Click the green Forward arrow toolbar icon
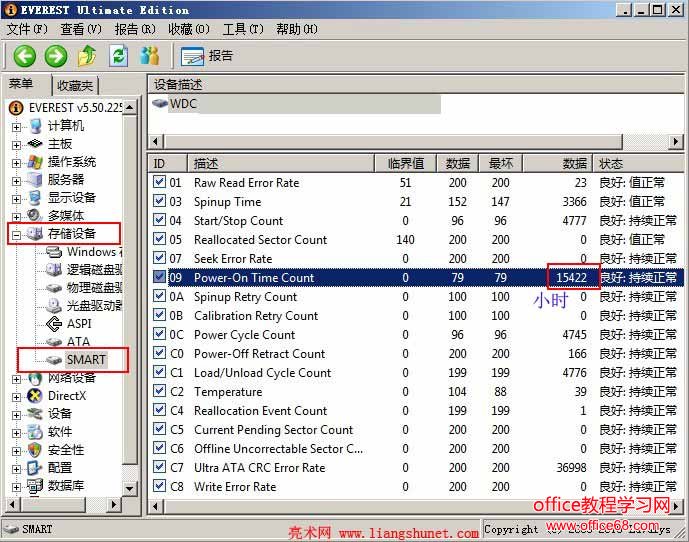 coord(56,56)
